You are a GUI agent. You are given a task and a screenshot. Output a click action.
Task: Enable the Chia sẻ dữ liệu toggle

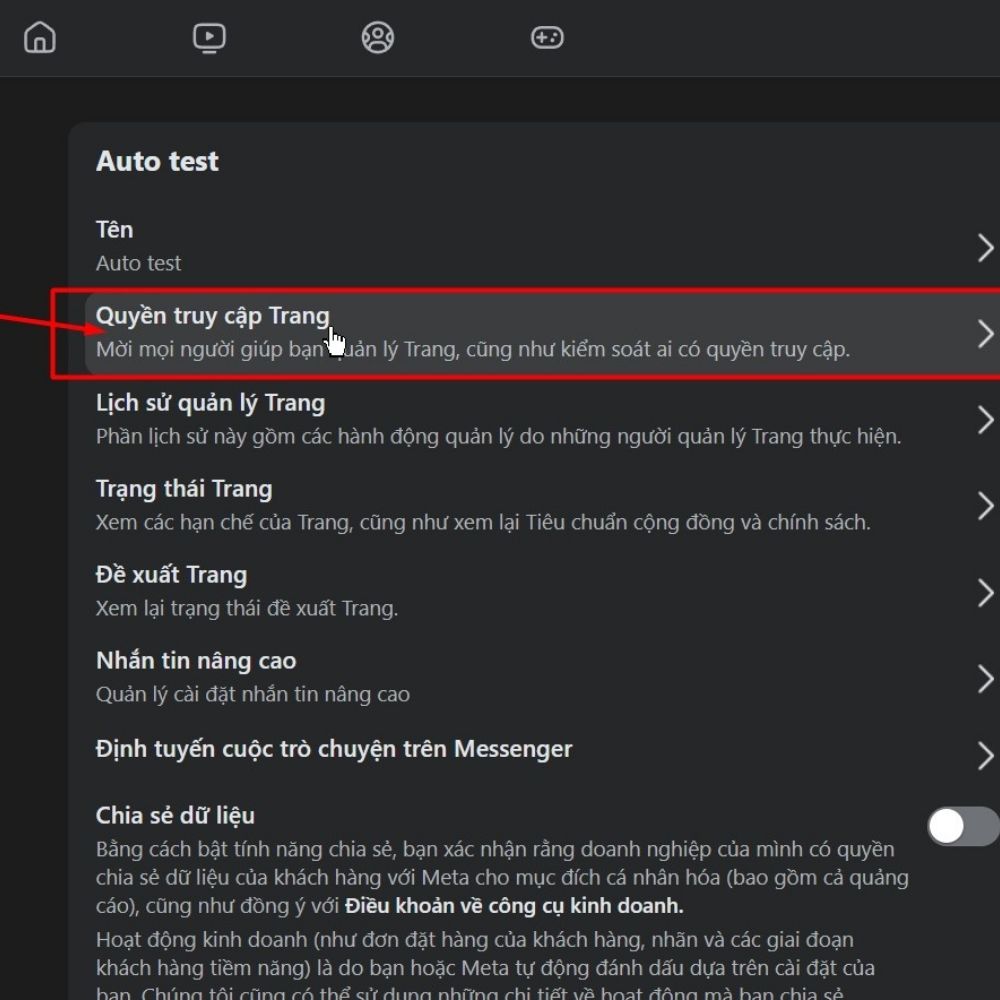tap(962, 827)
